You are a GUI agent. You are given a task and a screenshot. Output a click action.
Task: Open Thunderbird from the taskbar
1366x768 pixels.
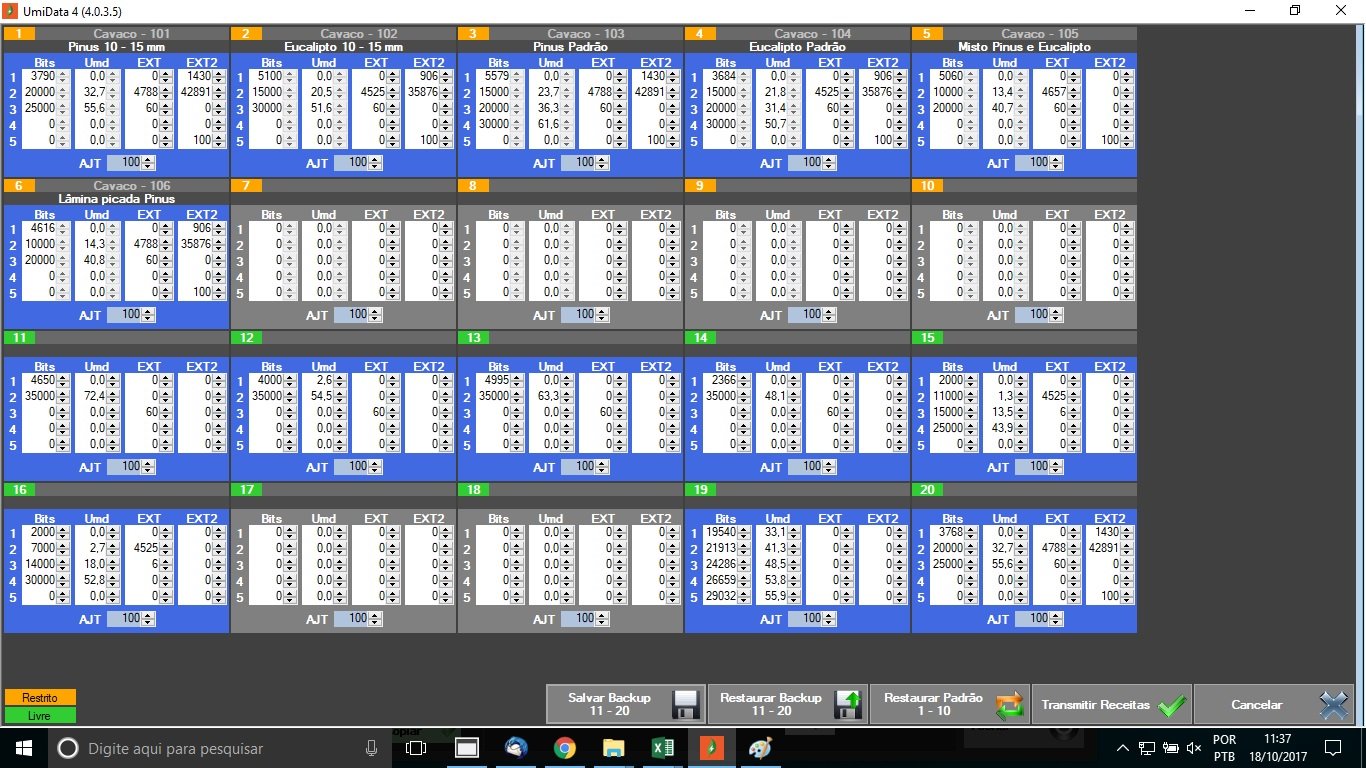[x=516, y=748]
